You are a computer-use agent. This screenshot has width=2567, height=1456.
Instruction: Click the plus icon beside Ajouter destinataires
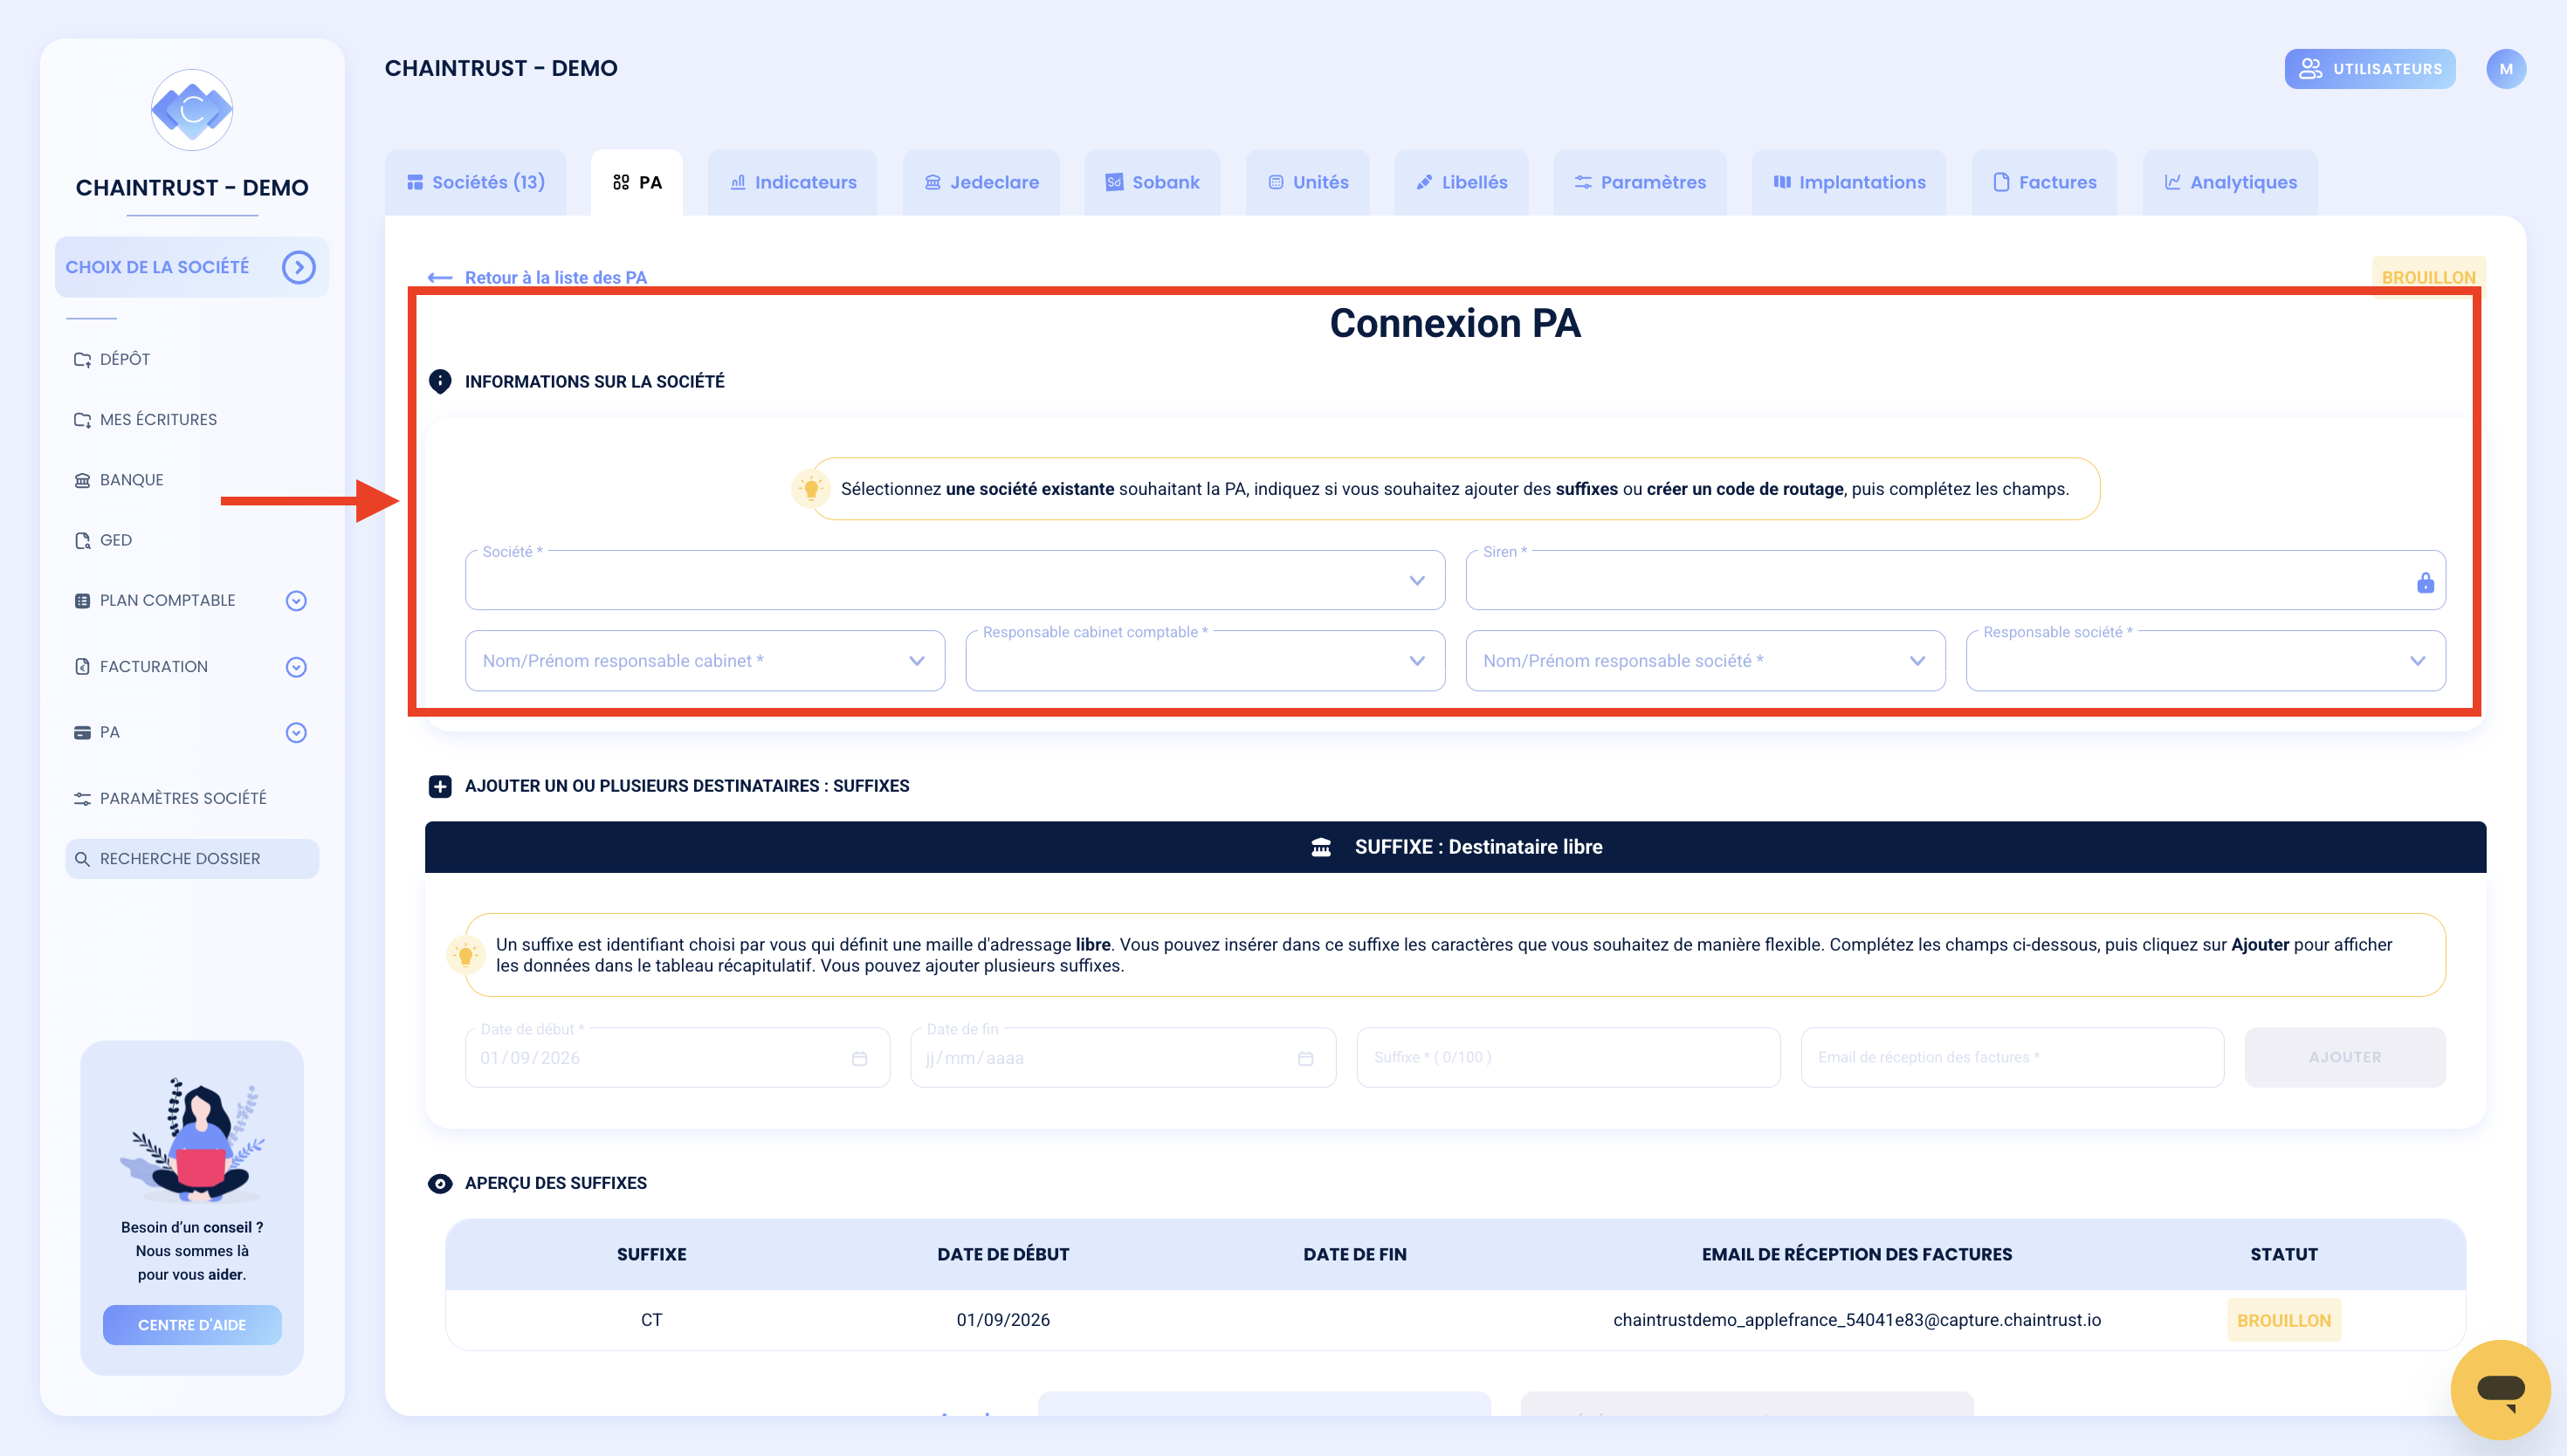(440, 786)
